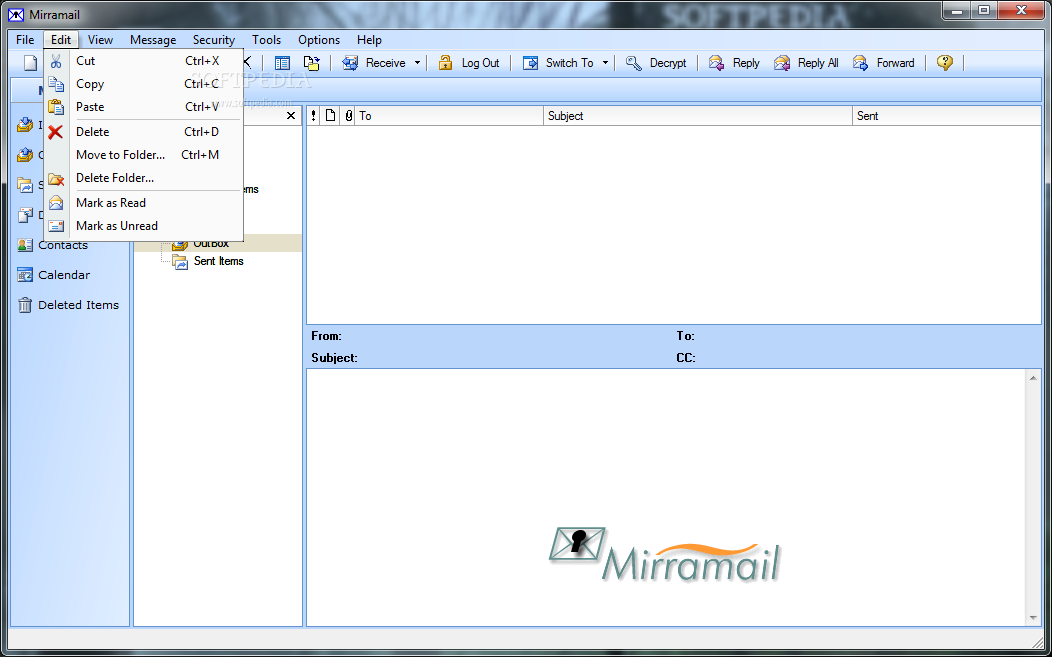Image resolution: width=1052 pixels, height=657 pixels.
Task: Click the Forward envelope icon
Action: tap(861, 63)
